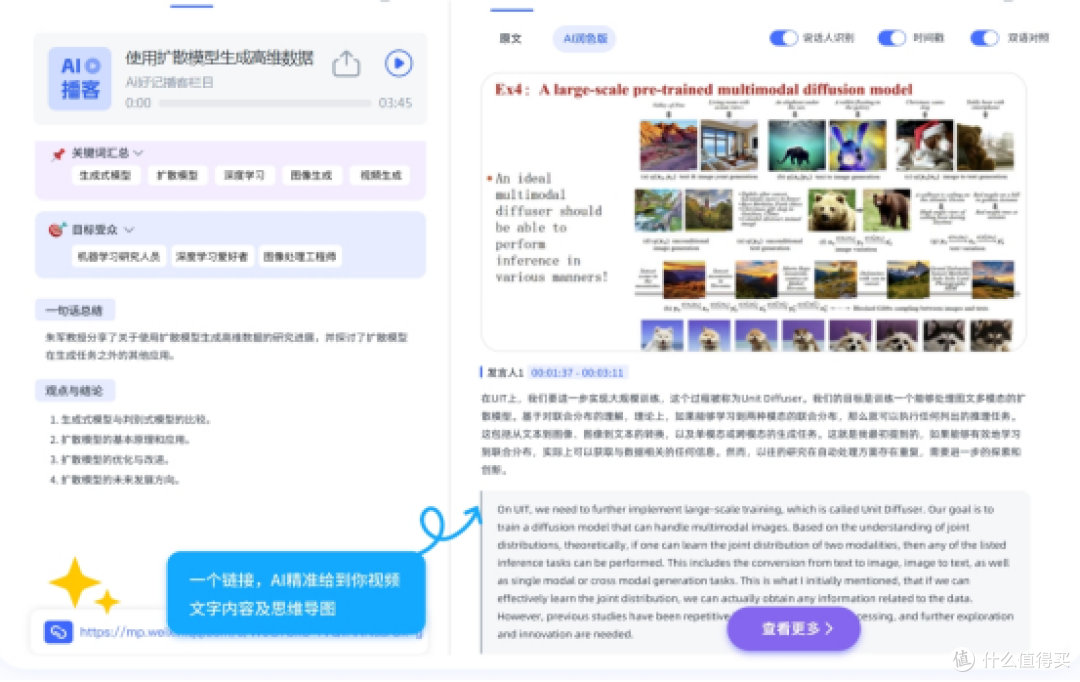Click the 深度学习爱好者 audience tag
The height and width of the screenshot is (682, 1080).
point(211,257)
